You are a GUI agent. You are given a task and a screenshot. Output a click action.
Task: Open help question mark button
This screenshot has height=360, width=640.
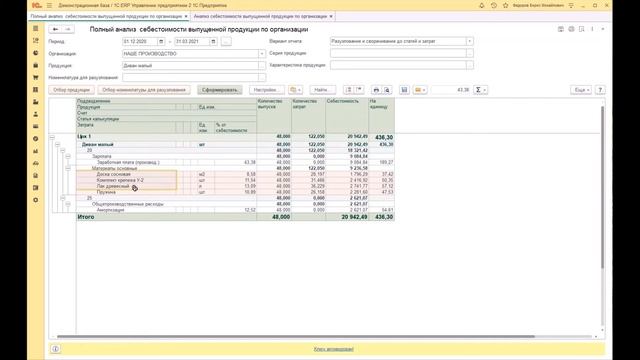600,90
